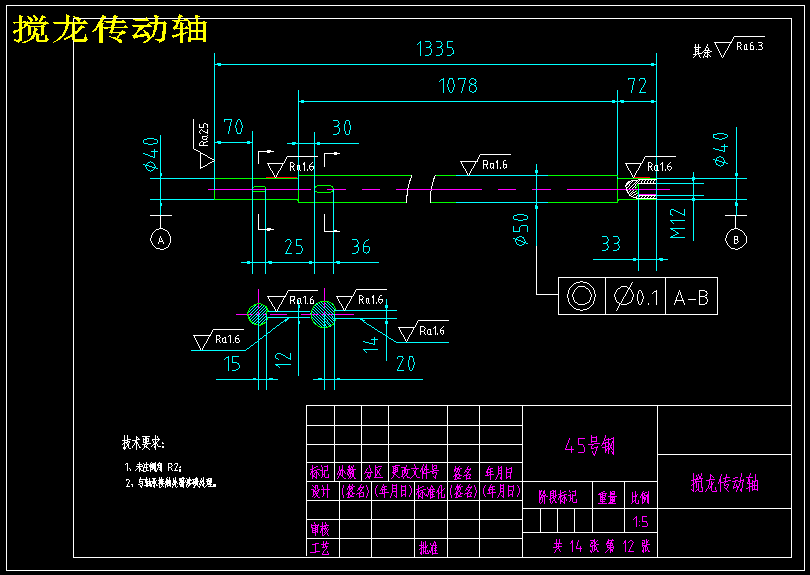Select the 分区 header cell
The height and width of the screenshot is (575, 810).
coord(374,472)
